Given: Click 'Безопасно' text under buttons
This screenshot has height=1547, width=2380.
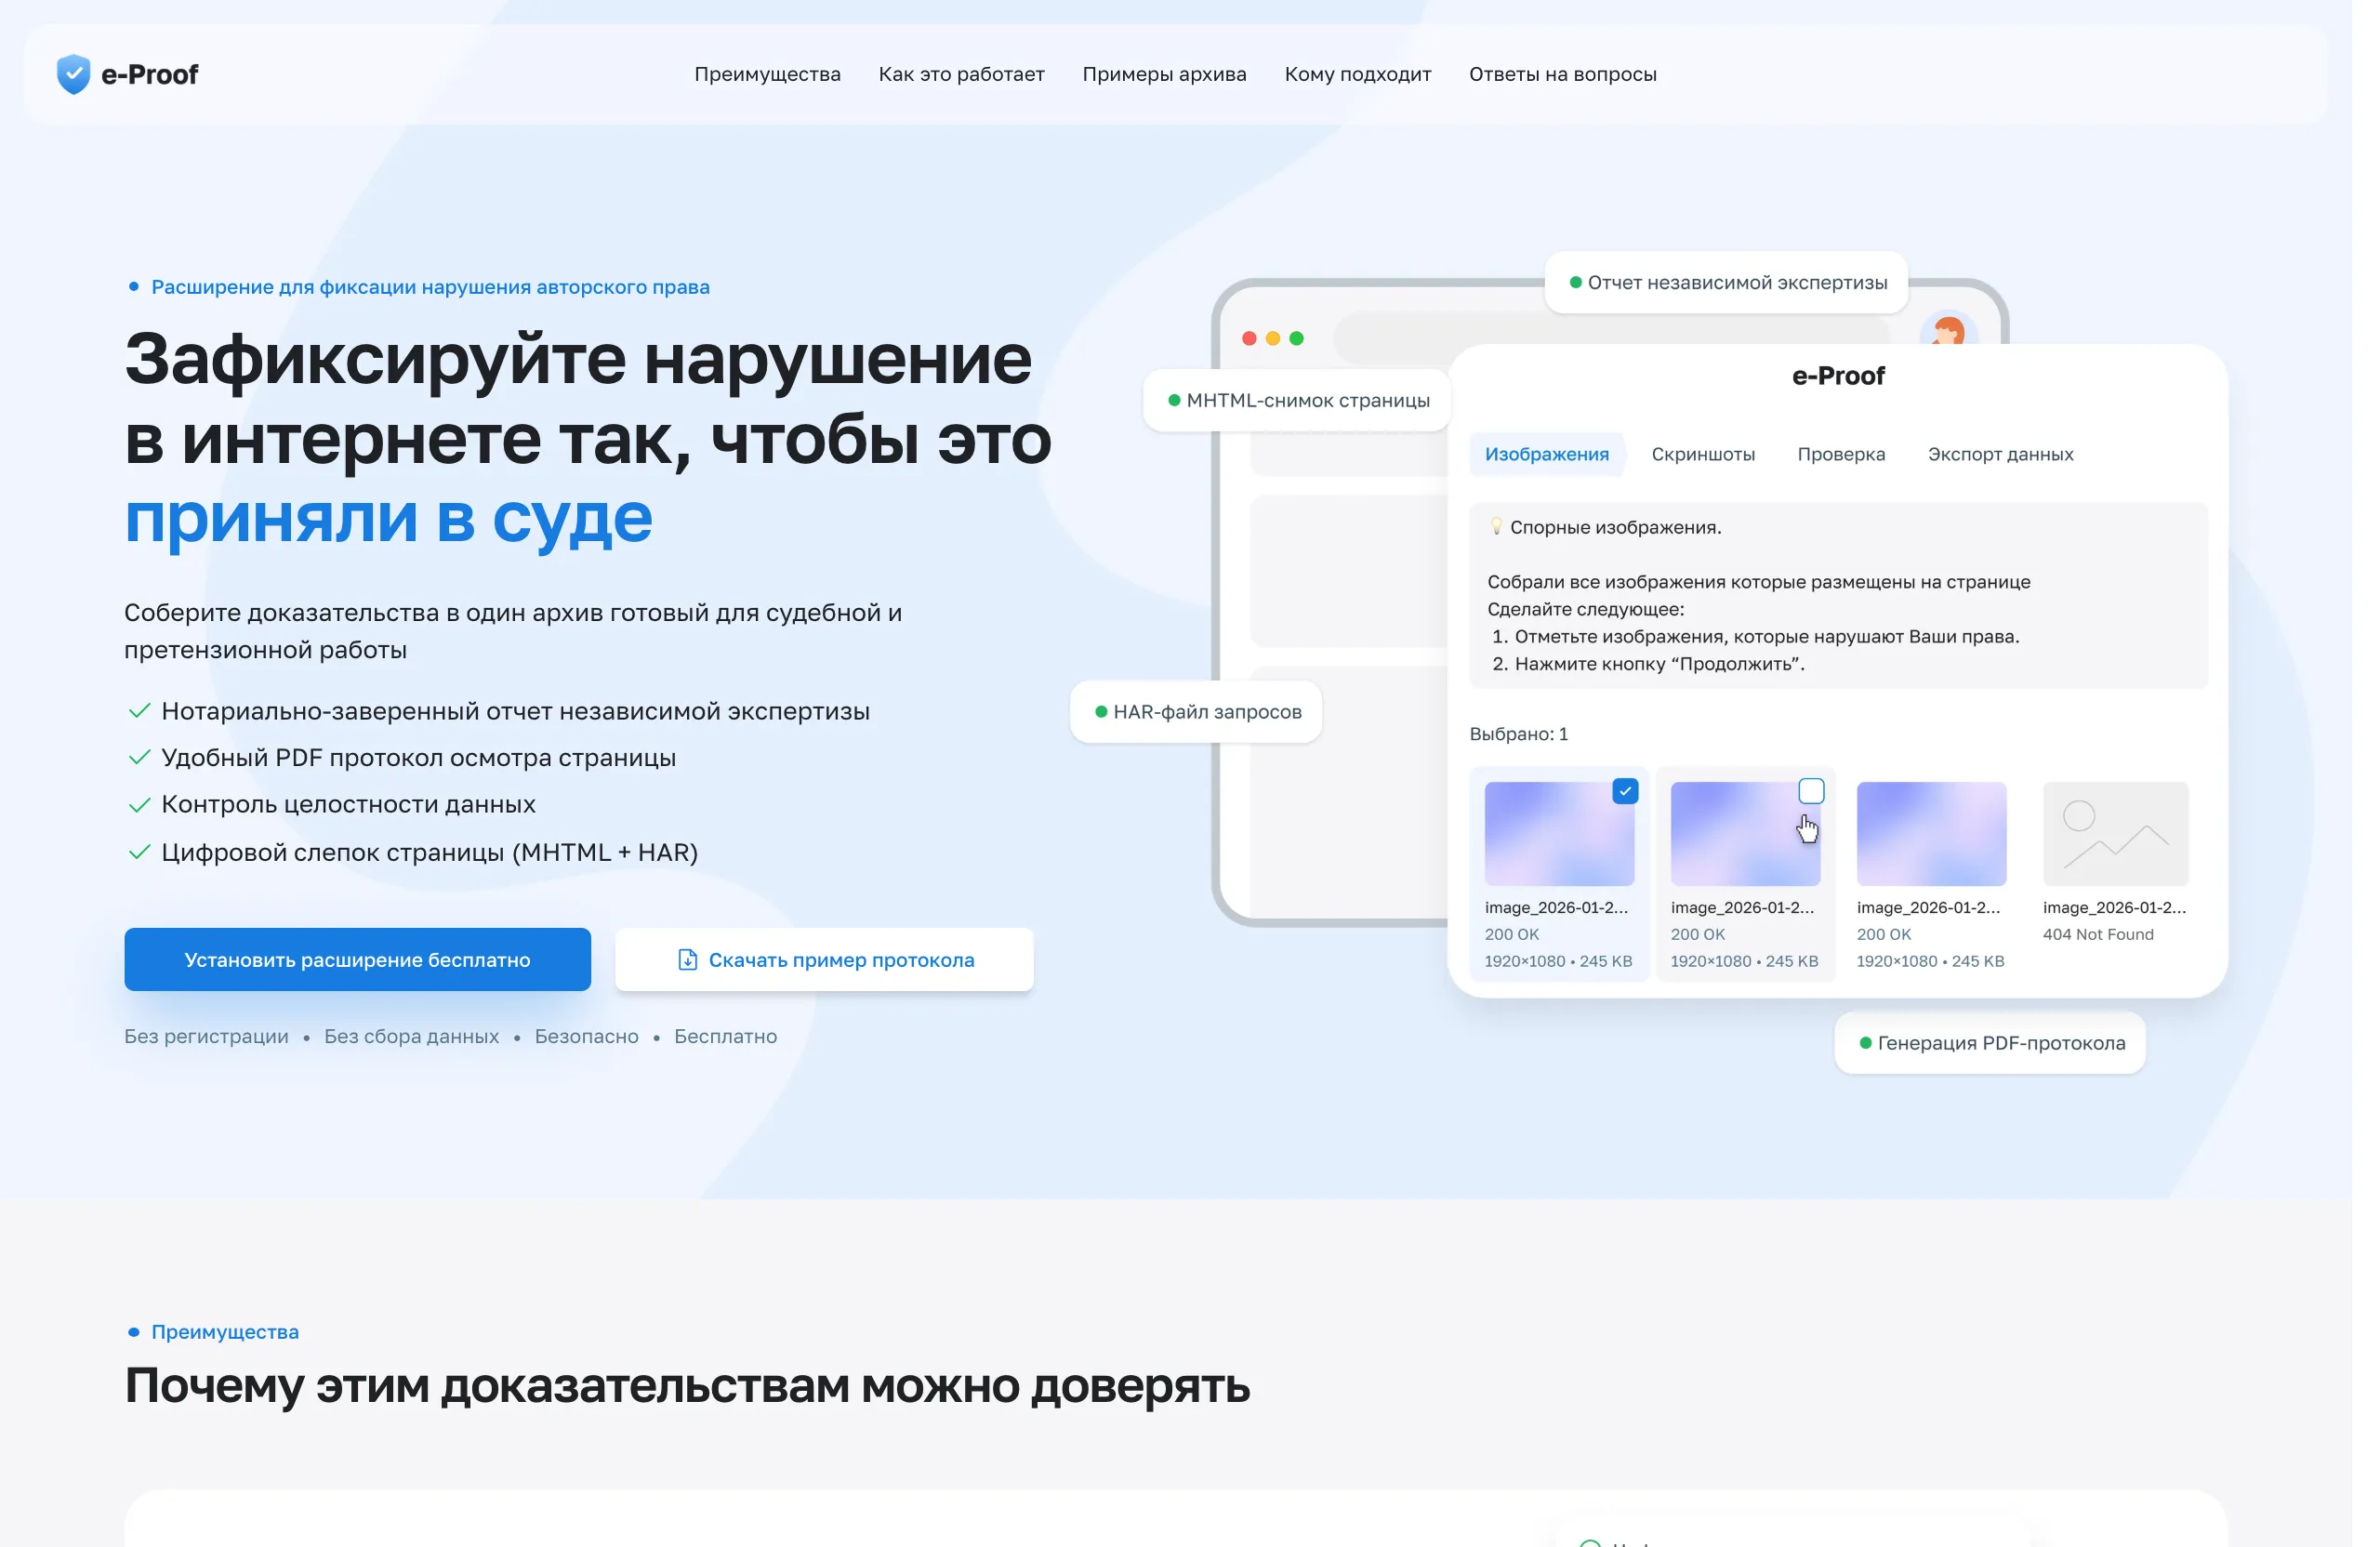Looking at the screenshot, I should [x=586, y=1036].
